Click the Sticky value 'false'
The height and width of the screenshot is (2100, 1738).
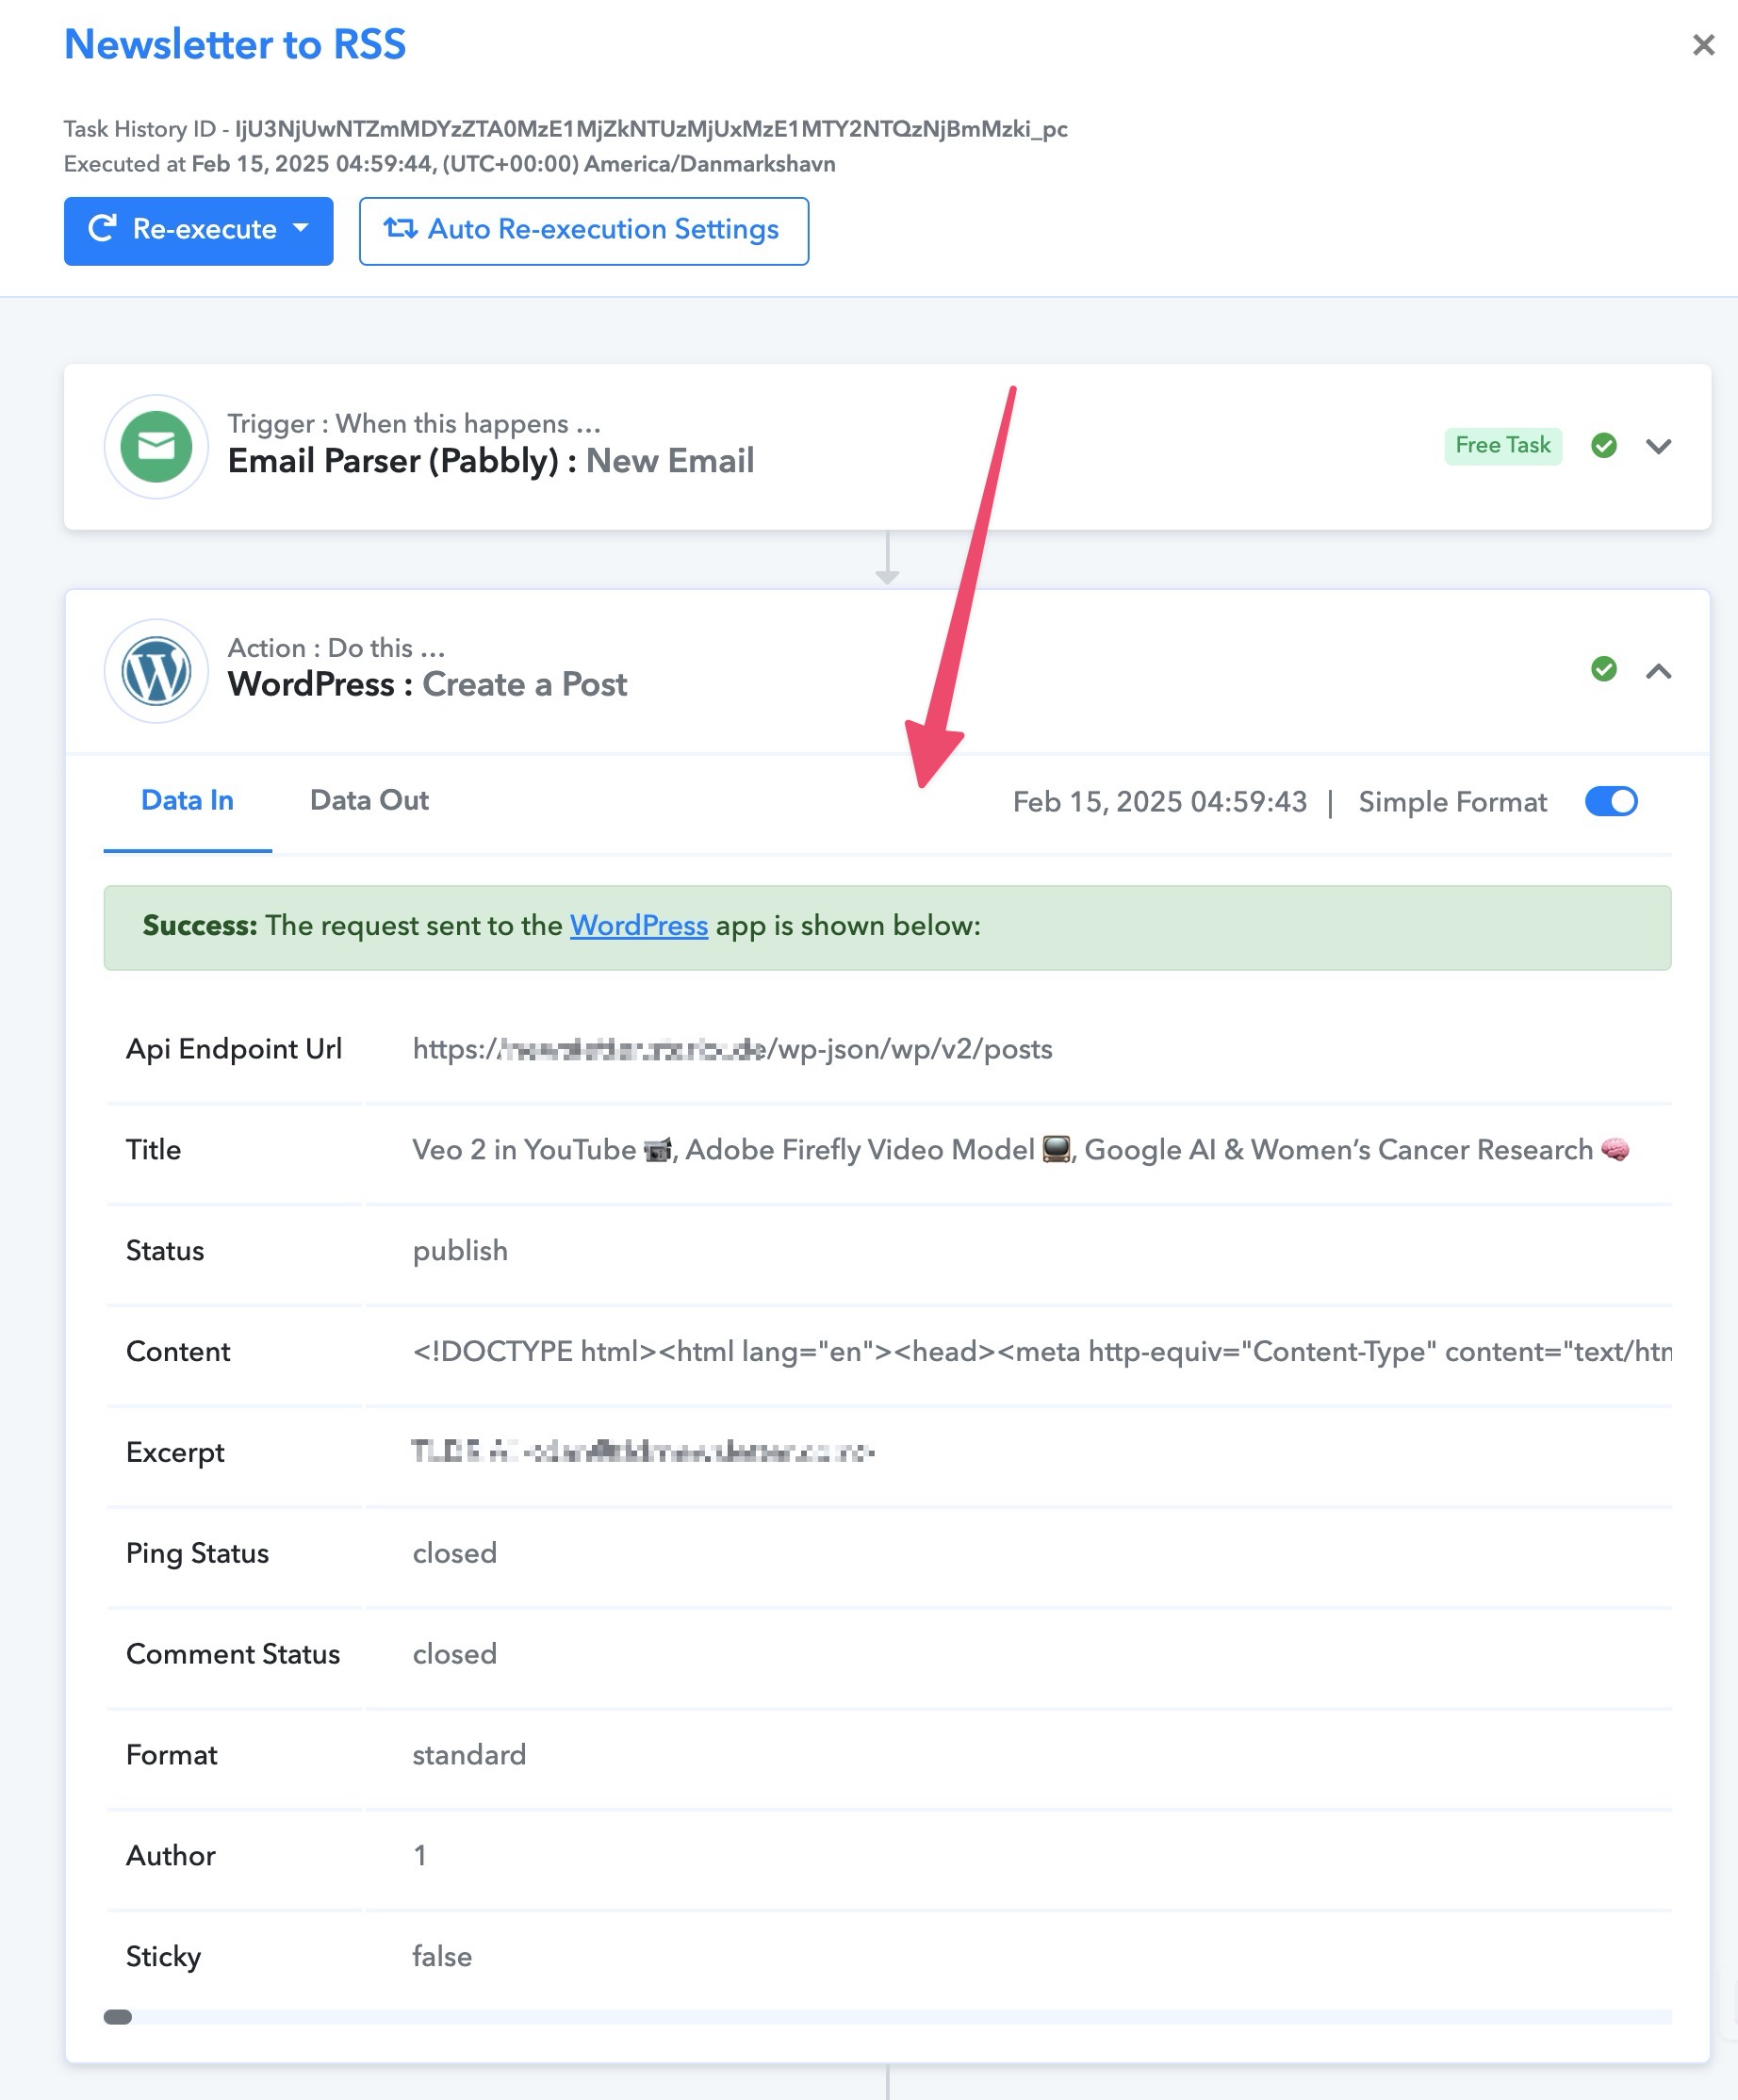coord(442,1957)
